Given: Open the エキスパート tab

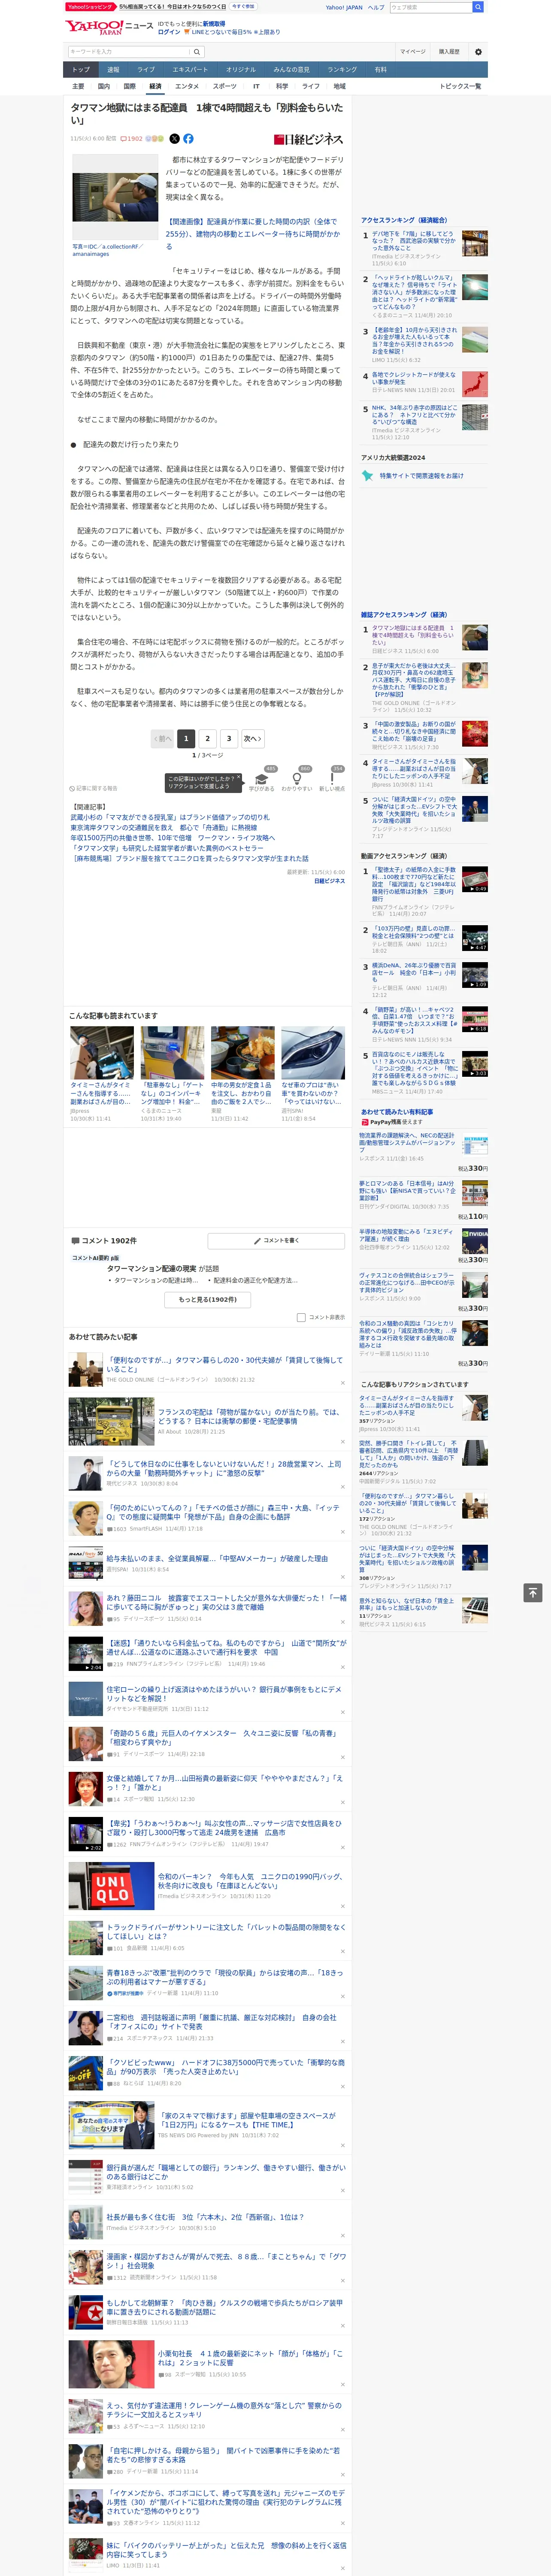Looking at the screenshot, I should 190,70.
